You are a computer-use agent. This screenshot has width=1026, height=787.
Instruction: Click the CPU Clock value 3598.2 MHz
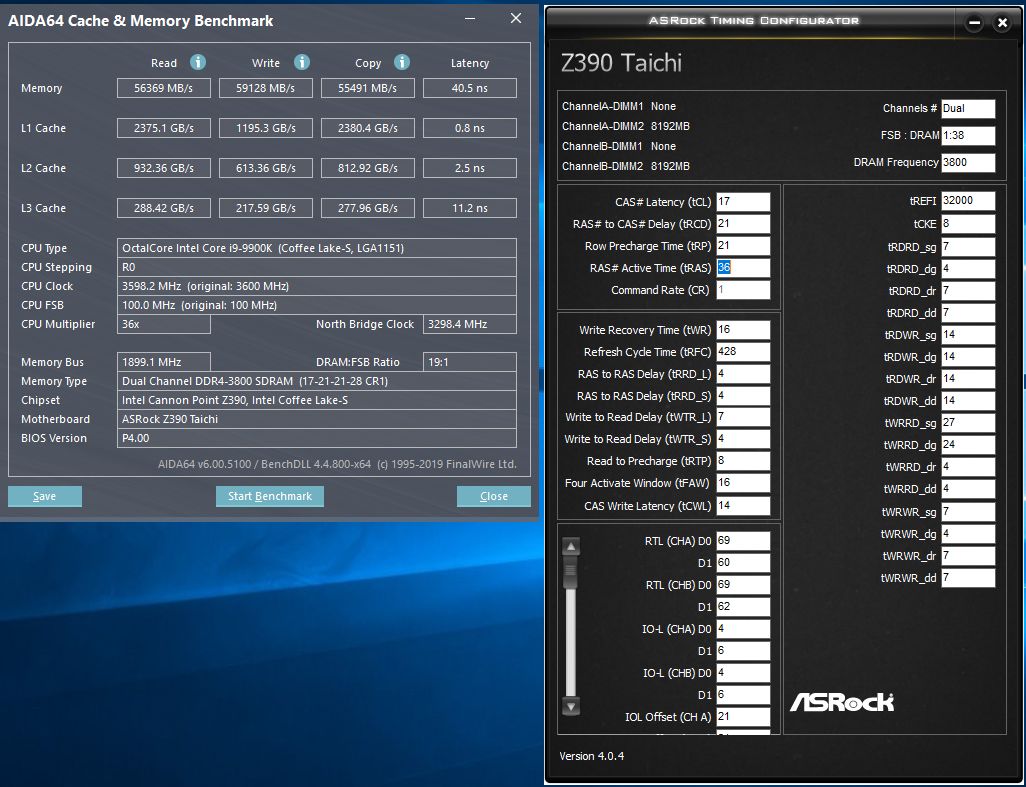(317, 286)
